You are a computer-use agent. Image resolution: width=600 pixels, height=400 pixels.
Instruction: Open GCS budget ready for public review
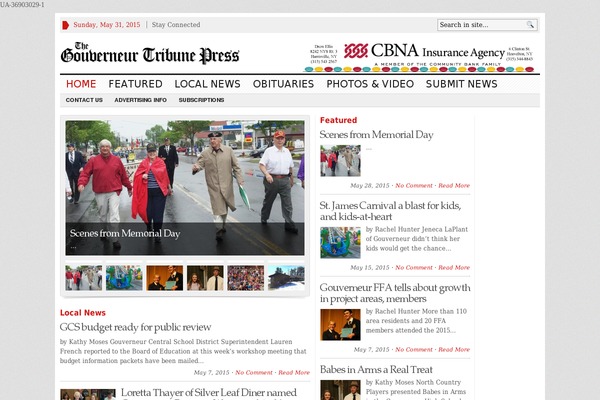coord(135,327)
